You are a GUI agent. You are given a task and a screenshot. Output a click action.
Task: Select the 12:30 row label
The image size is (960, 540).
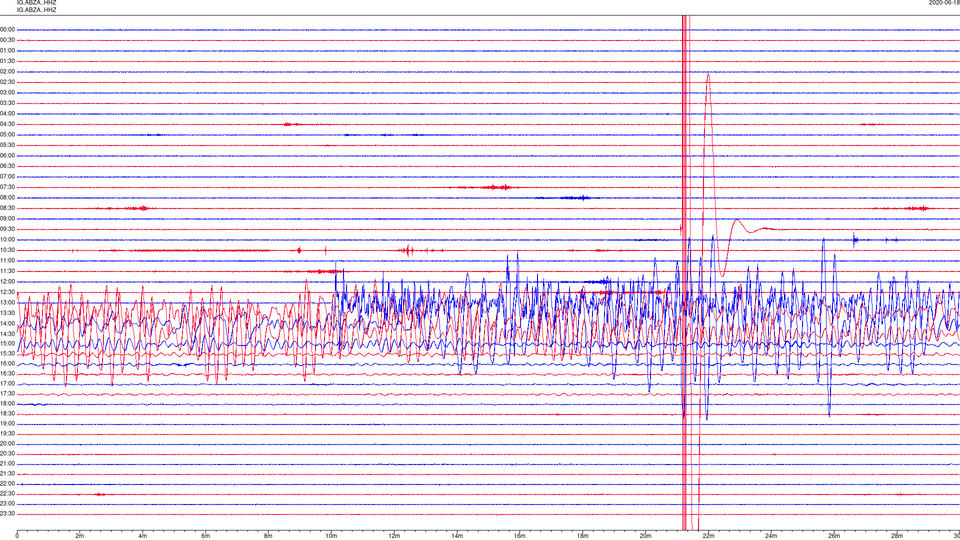click(7, 292)
